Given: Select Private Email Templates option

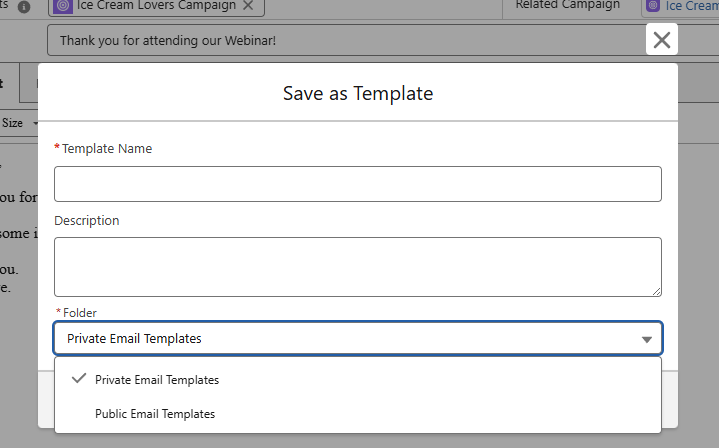Looking at the screenshot, I should (157, 380).
